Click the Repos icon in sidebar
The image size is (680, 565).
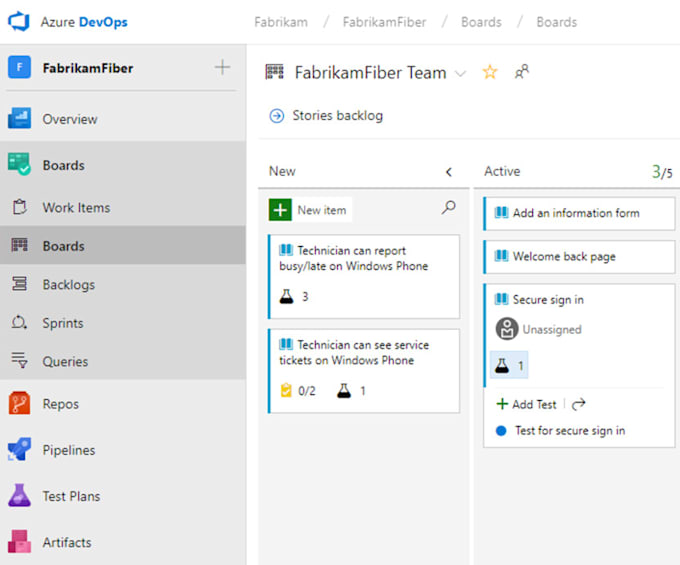click(20, 404)
